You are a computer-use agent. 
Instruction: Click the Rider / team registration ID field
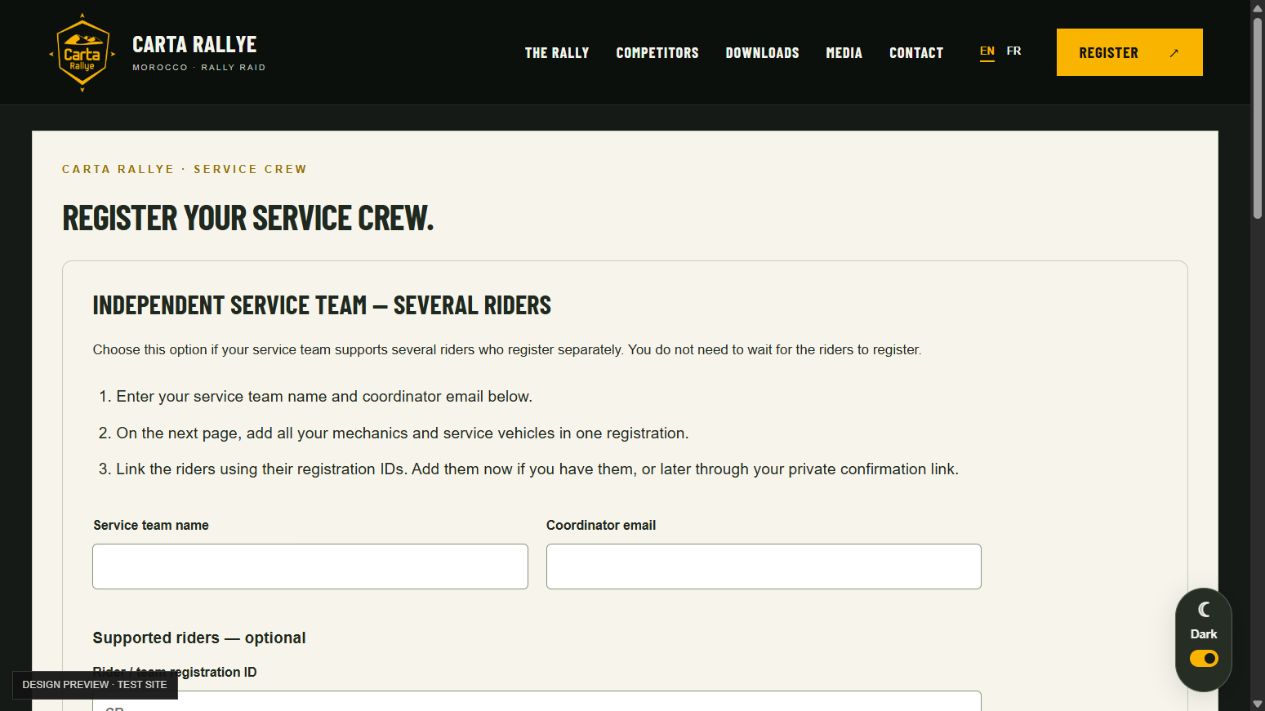[537, 700]
